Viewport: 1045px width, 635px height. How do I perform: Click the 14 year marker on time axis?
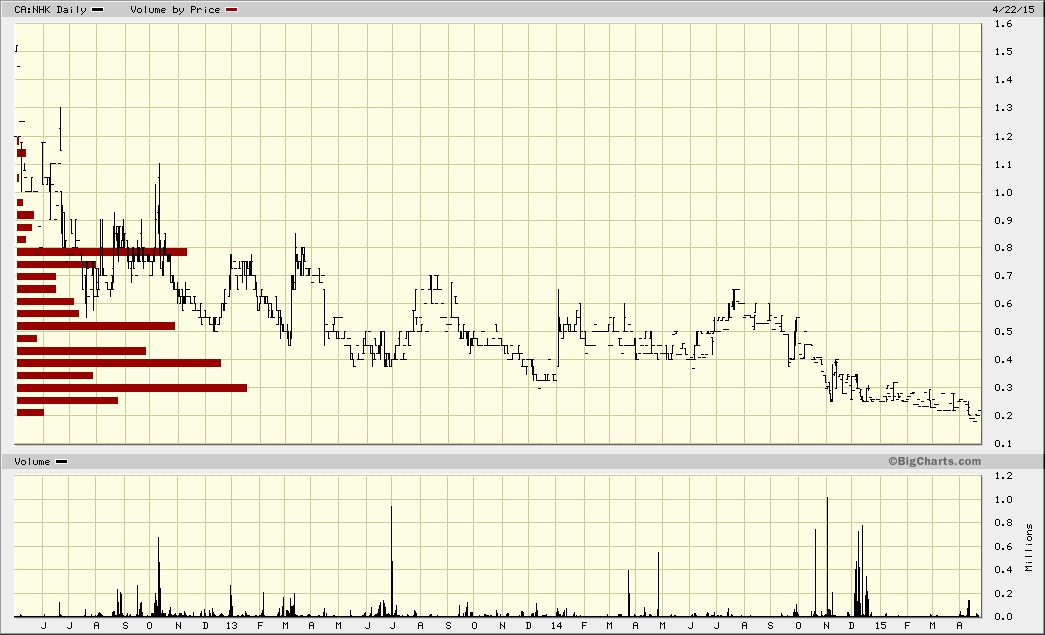(x=556, y=626)
